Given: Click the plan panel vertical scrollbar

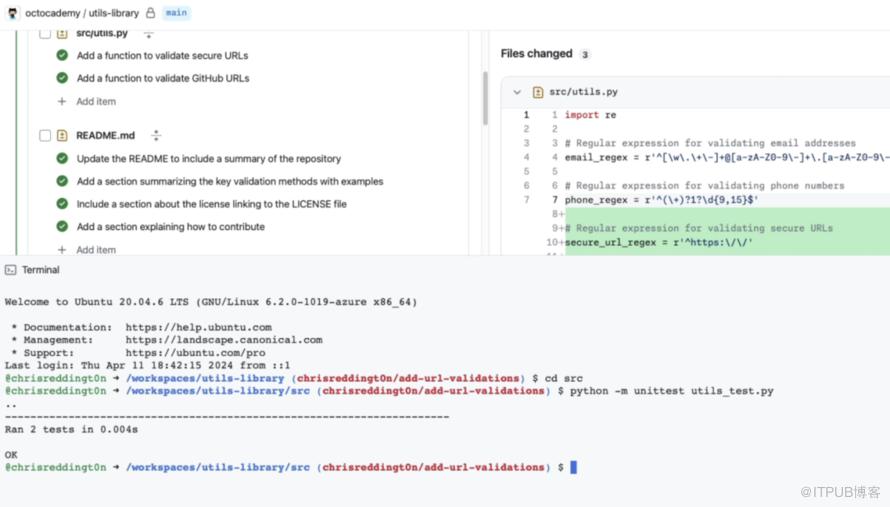Looking at the screenshot, I should click(x=485, y=100).
